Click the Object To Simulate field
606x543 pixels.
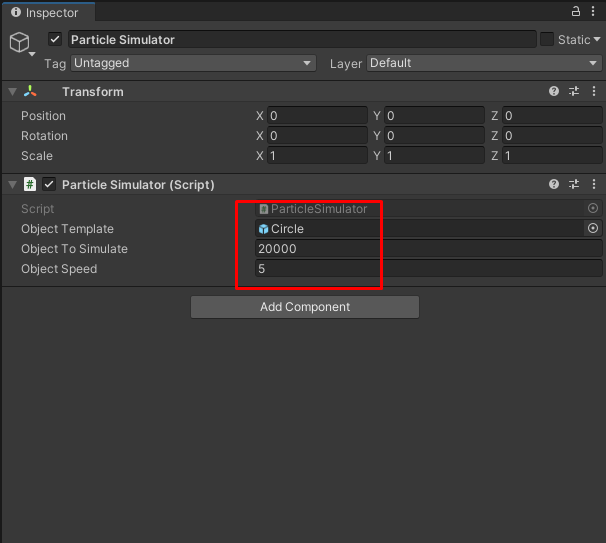428,249
